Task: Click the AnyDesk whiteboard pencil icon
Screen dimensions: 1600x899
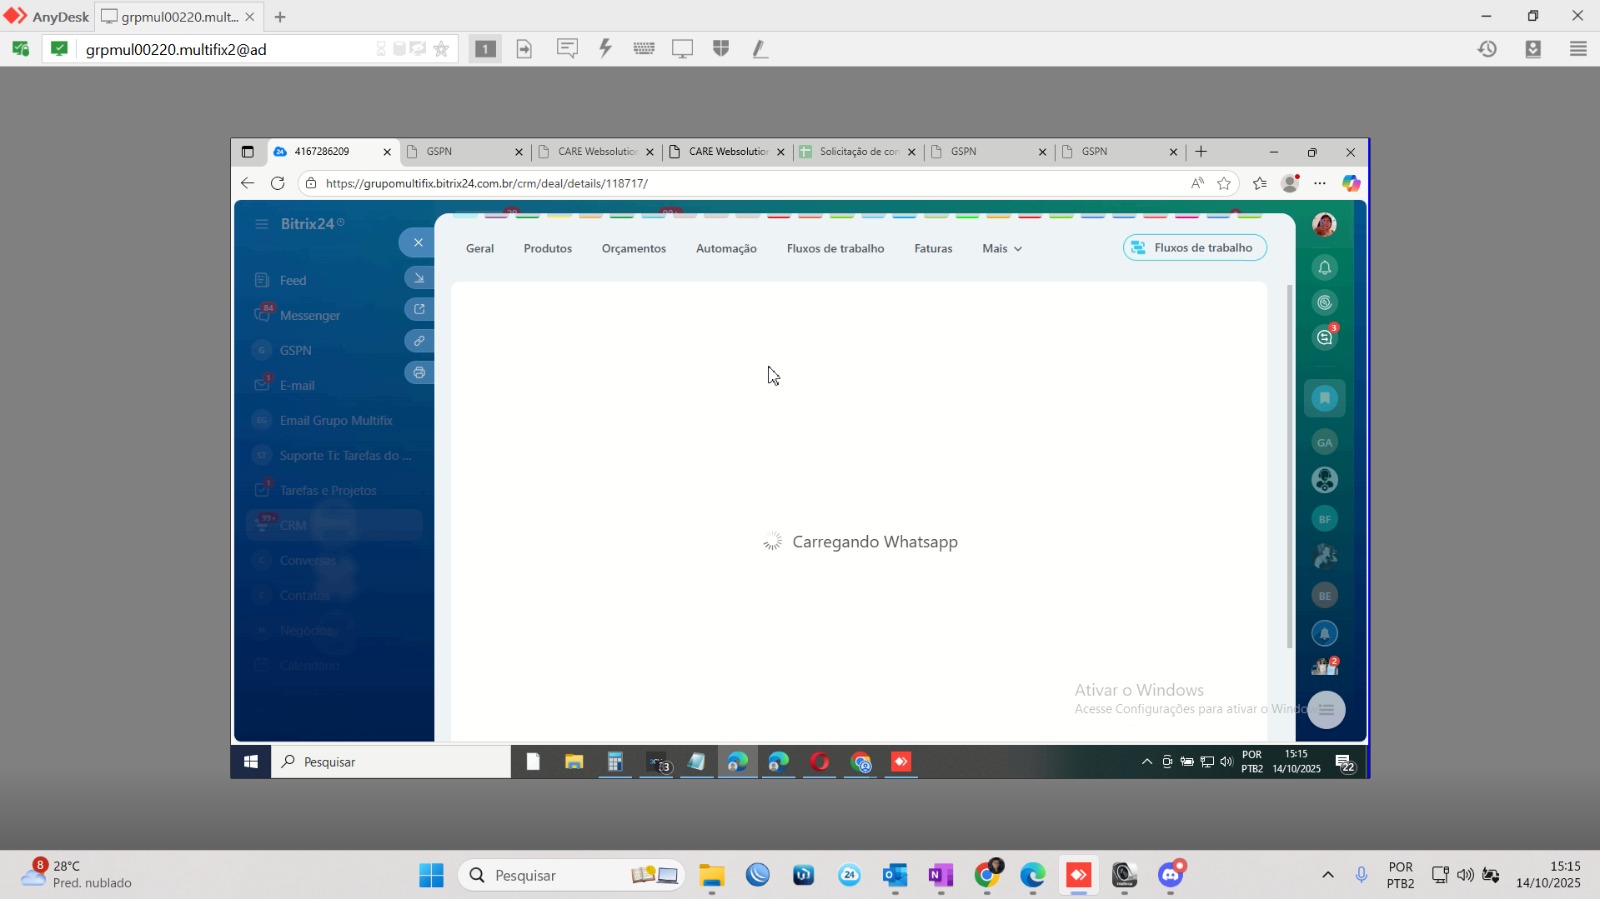Action: (760, 48)
